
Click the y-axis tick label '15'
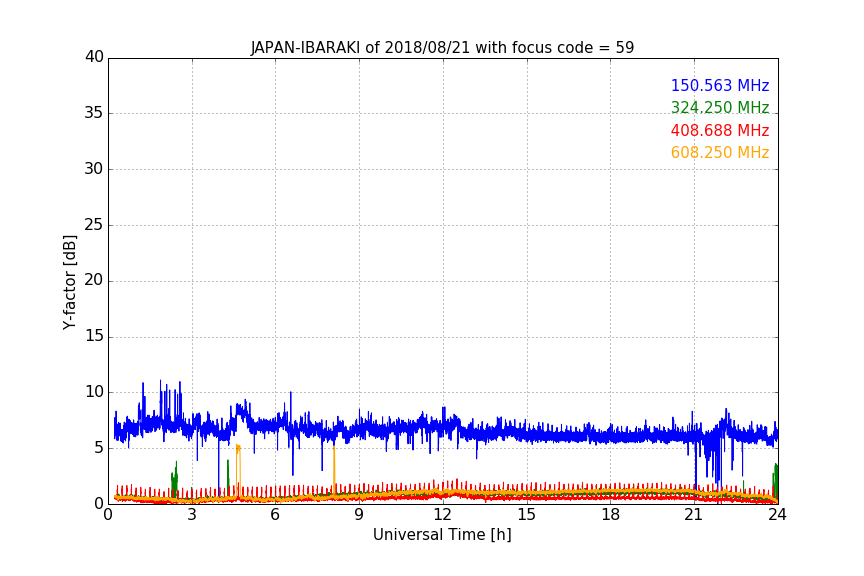pos(94,336)
